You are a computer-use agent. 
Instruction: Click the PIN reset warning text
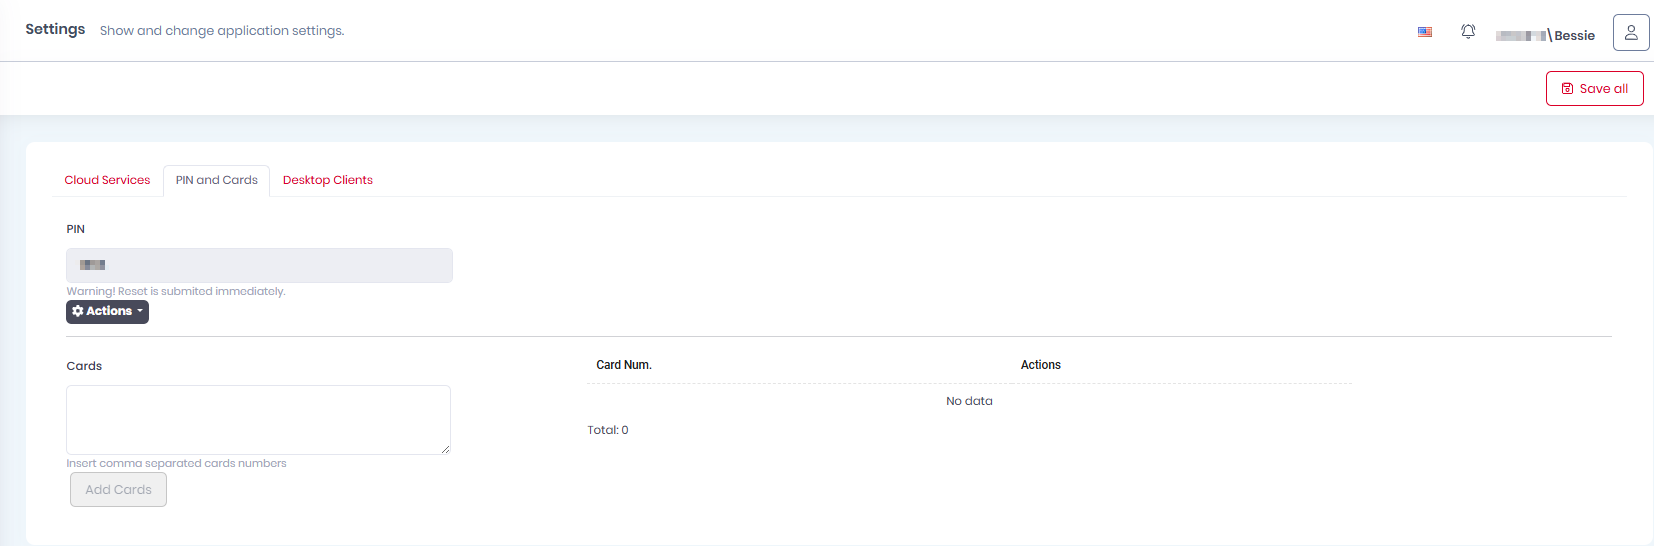176,292
